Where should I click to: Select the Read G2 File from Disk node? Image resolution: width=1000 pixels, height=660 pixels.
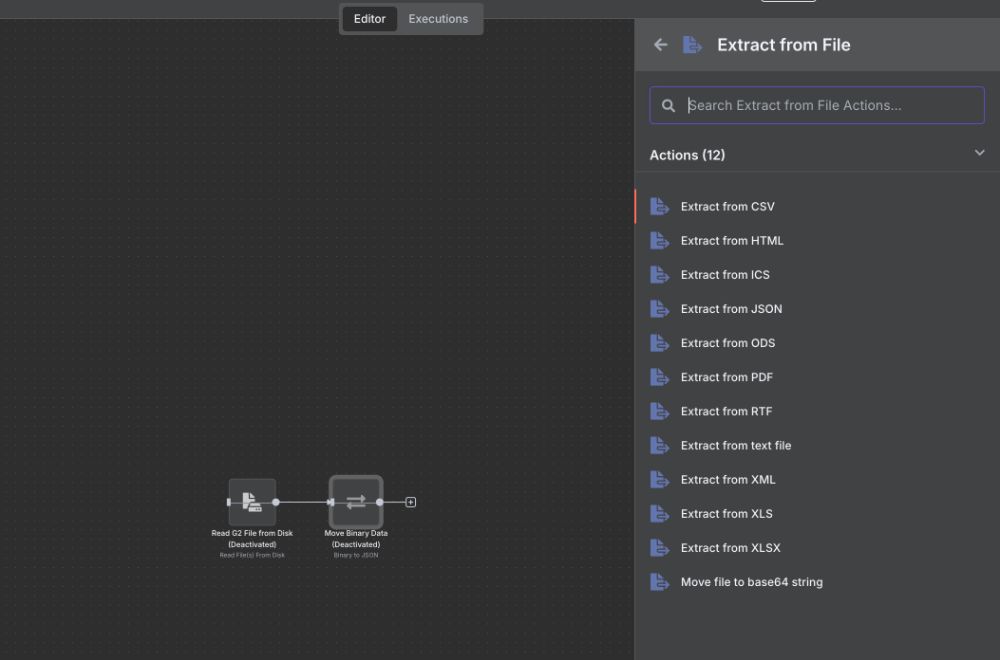pyautogui.click(x=252, y=502)
